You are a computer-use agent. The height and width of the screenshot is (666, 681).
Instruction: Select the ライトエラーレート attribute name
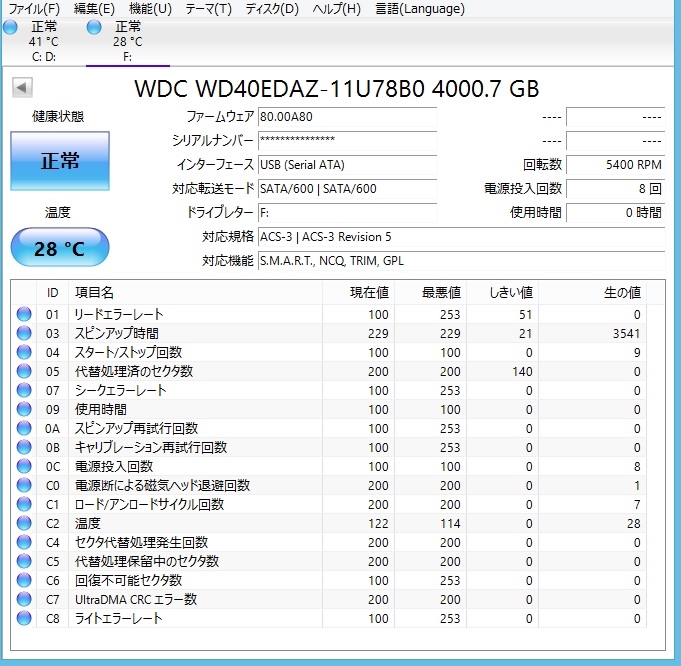[x=119, y=618]
